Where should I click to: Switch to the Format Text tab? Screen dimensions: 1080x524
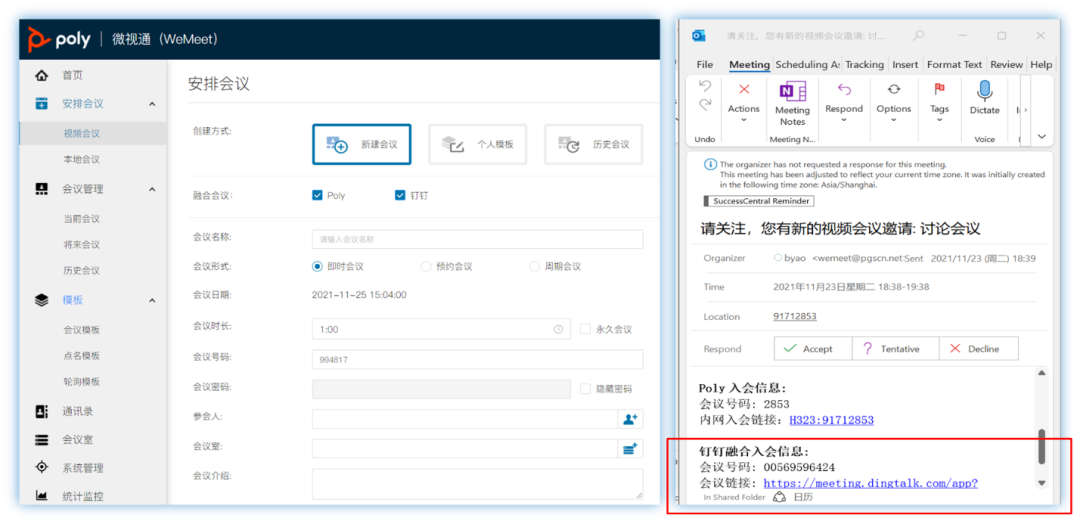[x=954, y=65]
